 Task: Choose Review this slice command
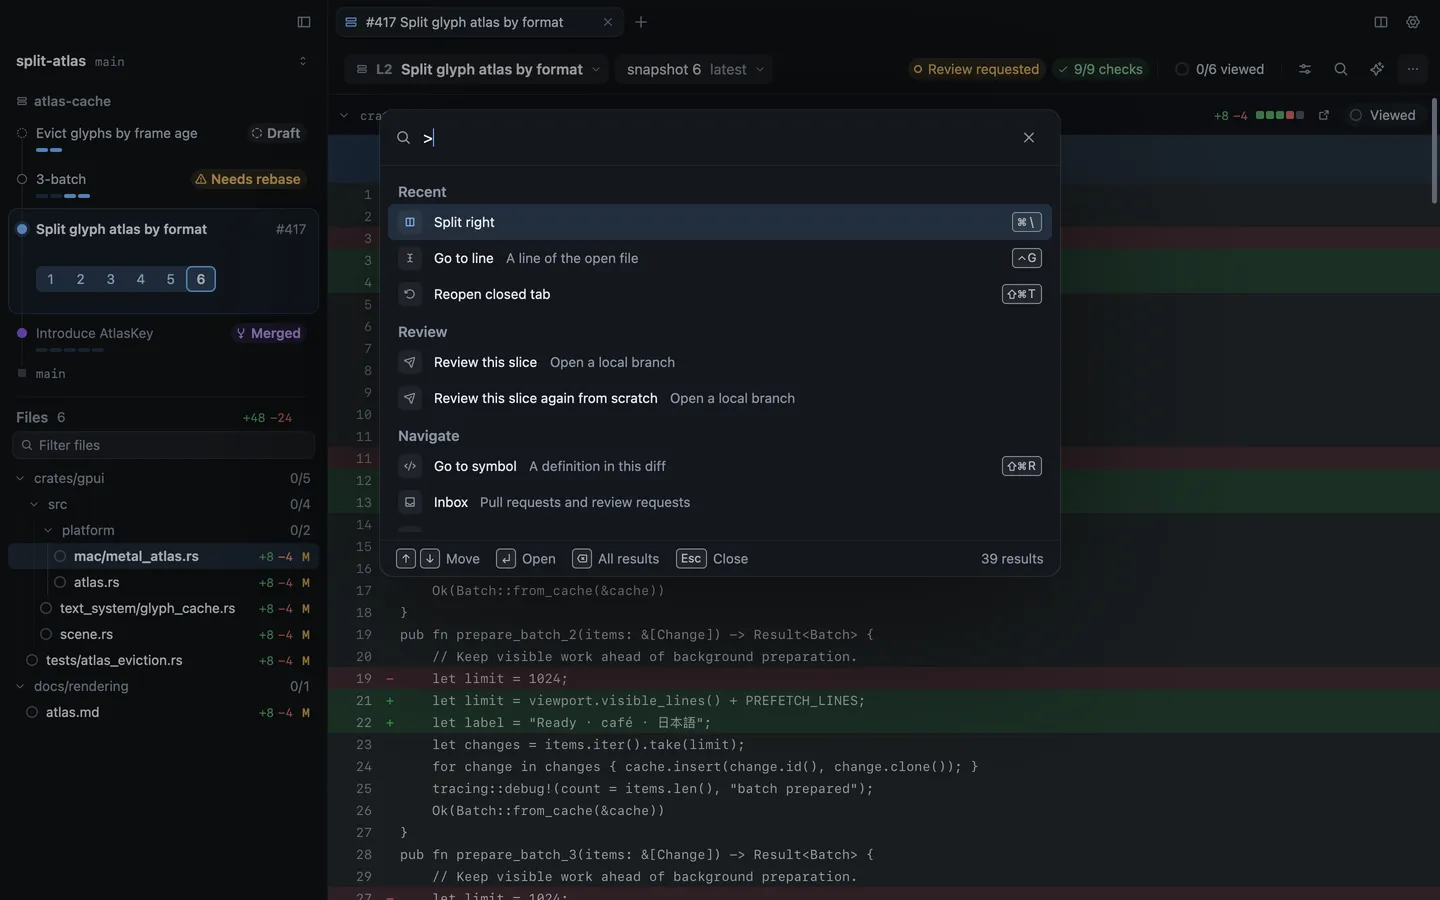(x=720, y=362)
